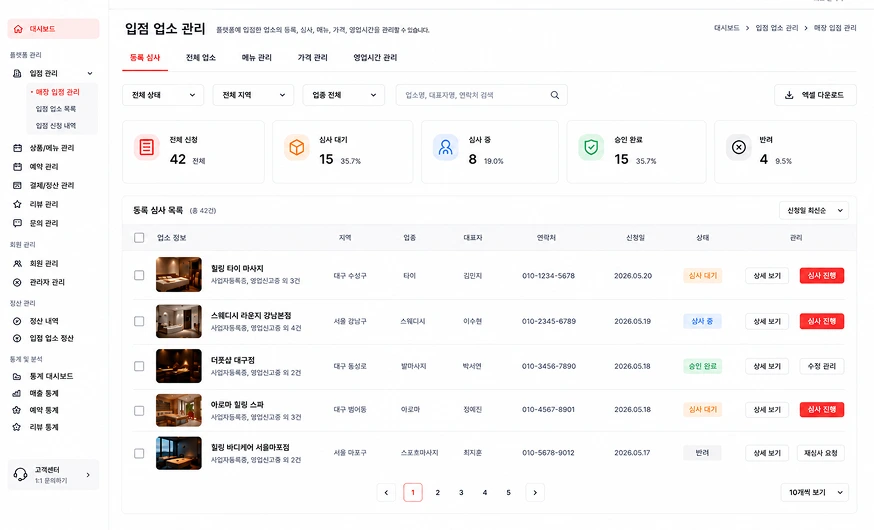Click the 입점 업소 정산 icon

click(17, 338)
